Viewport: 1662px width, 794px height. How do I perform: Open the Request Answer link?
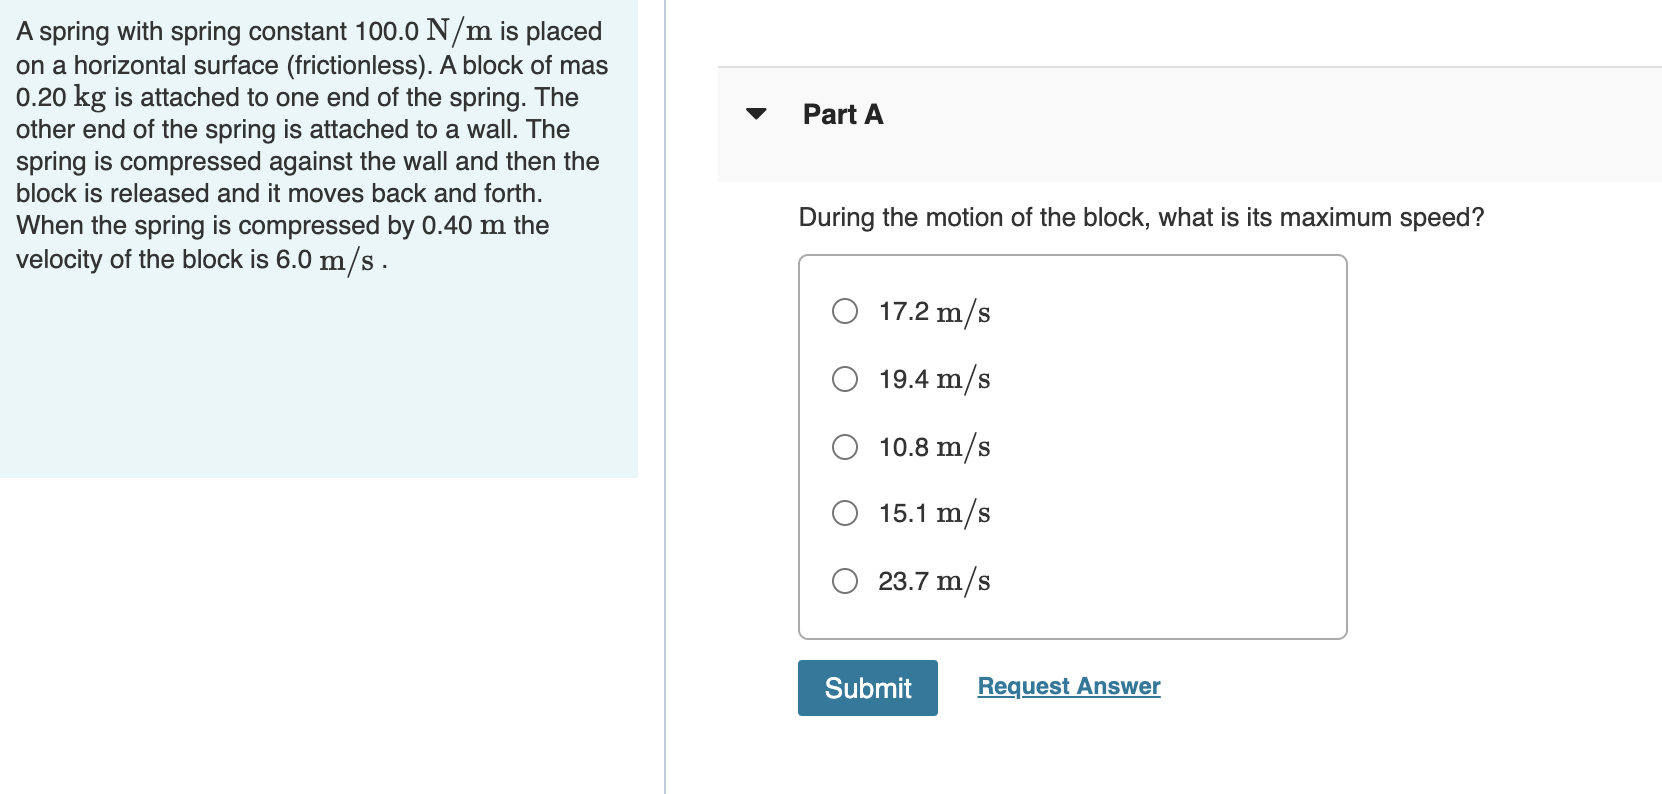pyautogui.click(x=1068, y=686)
